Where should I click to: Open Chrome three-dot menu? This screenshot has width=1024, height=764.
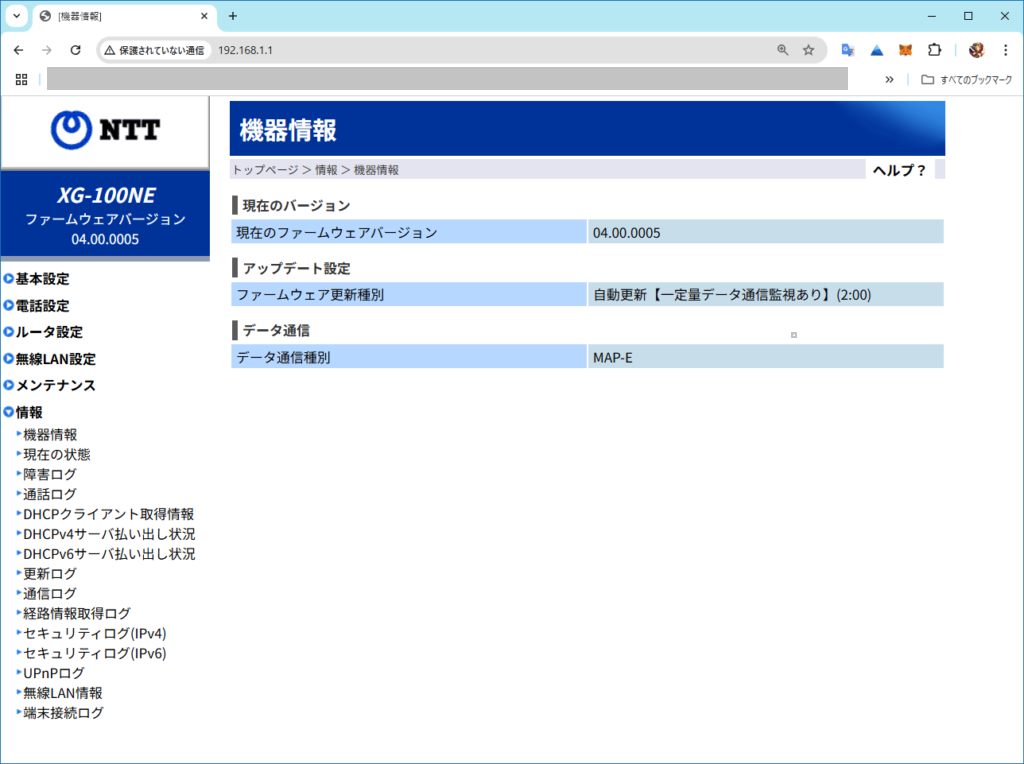click(x=1005, y=50)
